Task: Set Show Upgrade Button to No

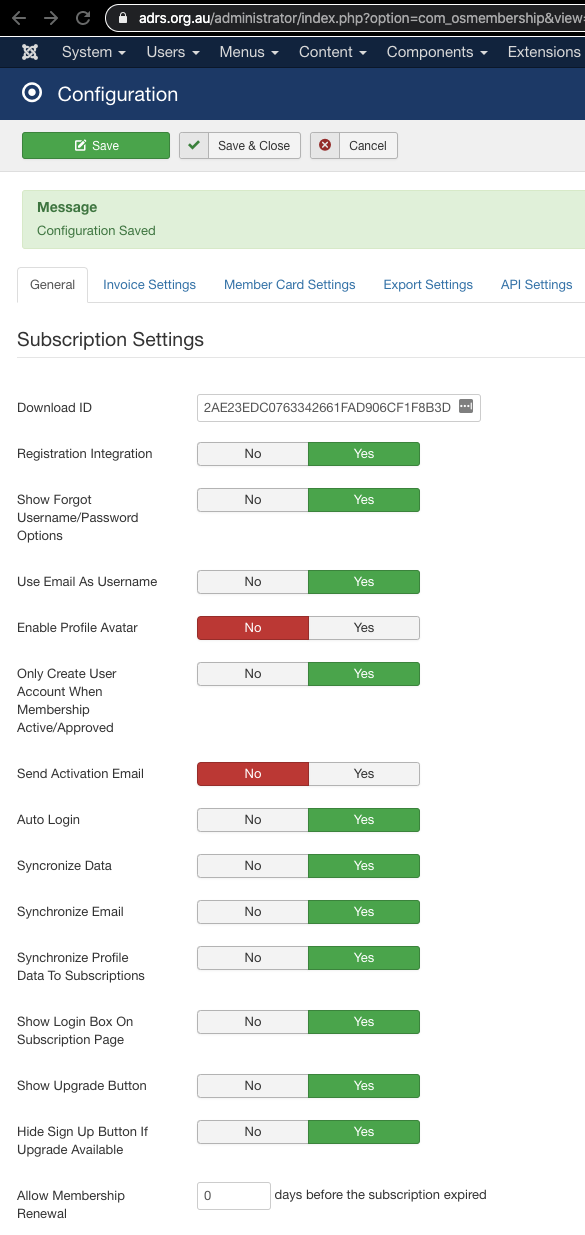Action: tap(253, 1086)
